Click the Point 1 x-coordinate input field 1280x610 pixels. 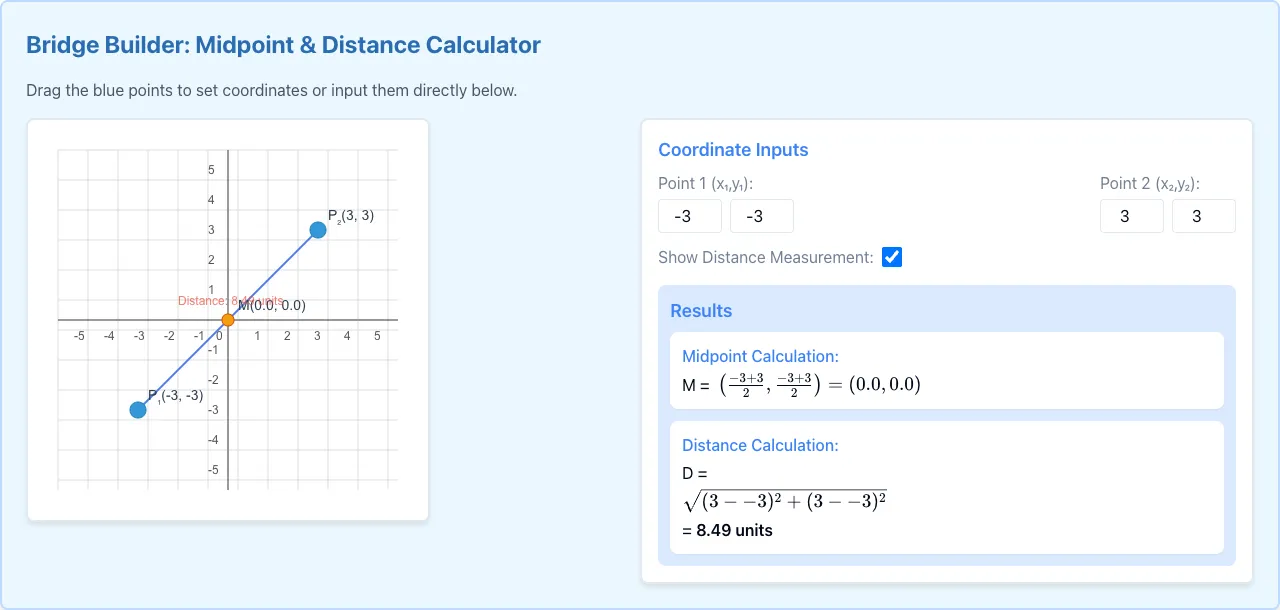coord(690,216)
